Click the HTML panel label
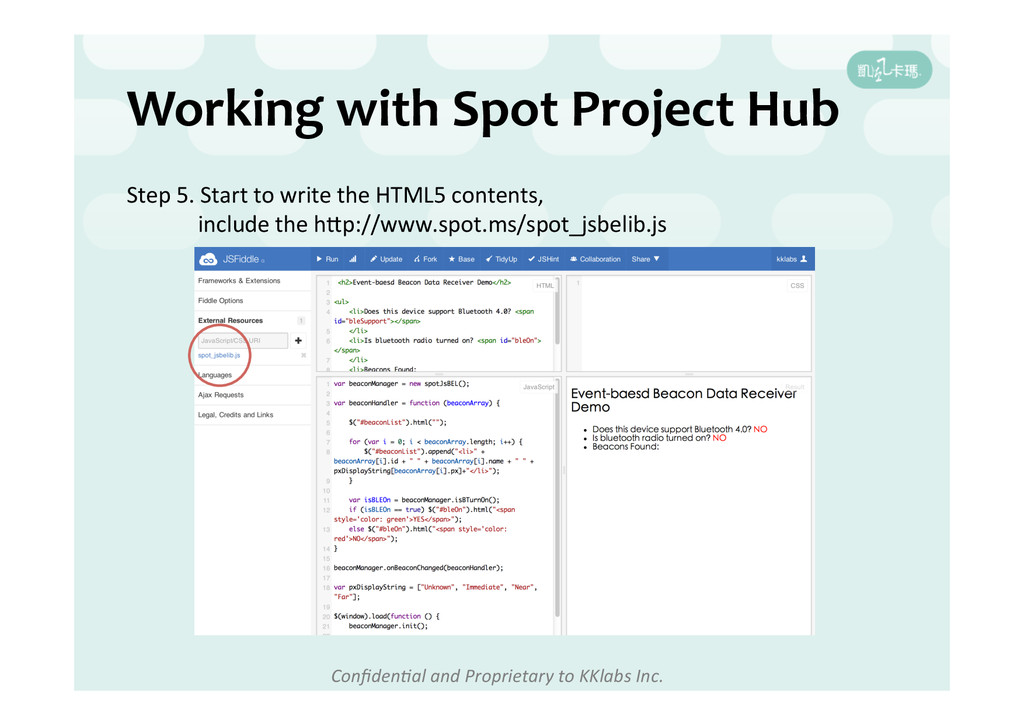 click(x=545, y=286)
